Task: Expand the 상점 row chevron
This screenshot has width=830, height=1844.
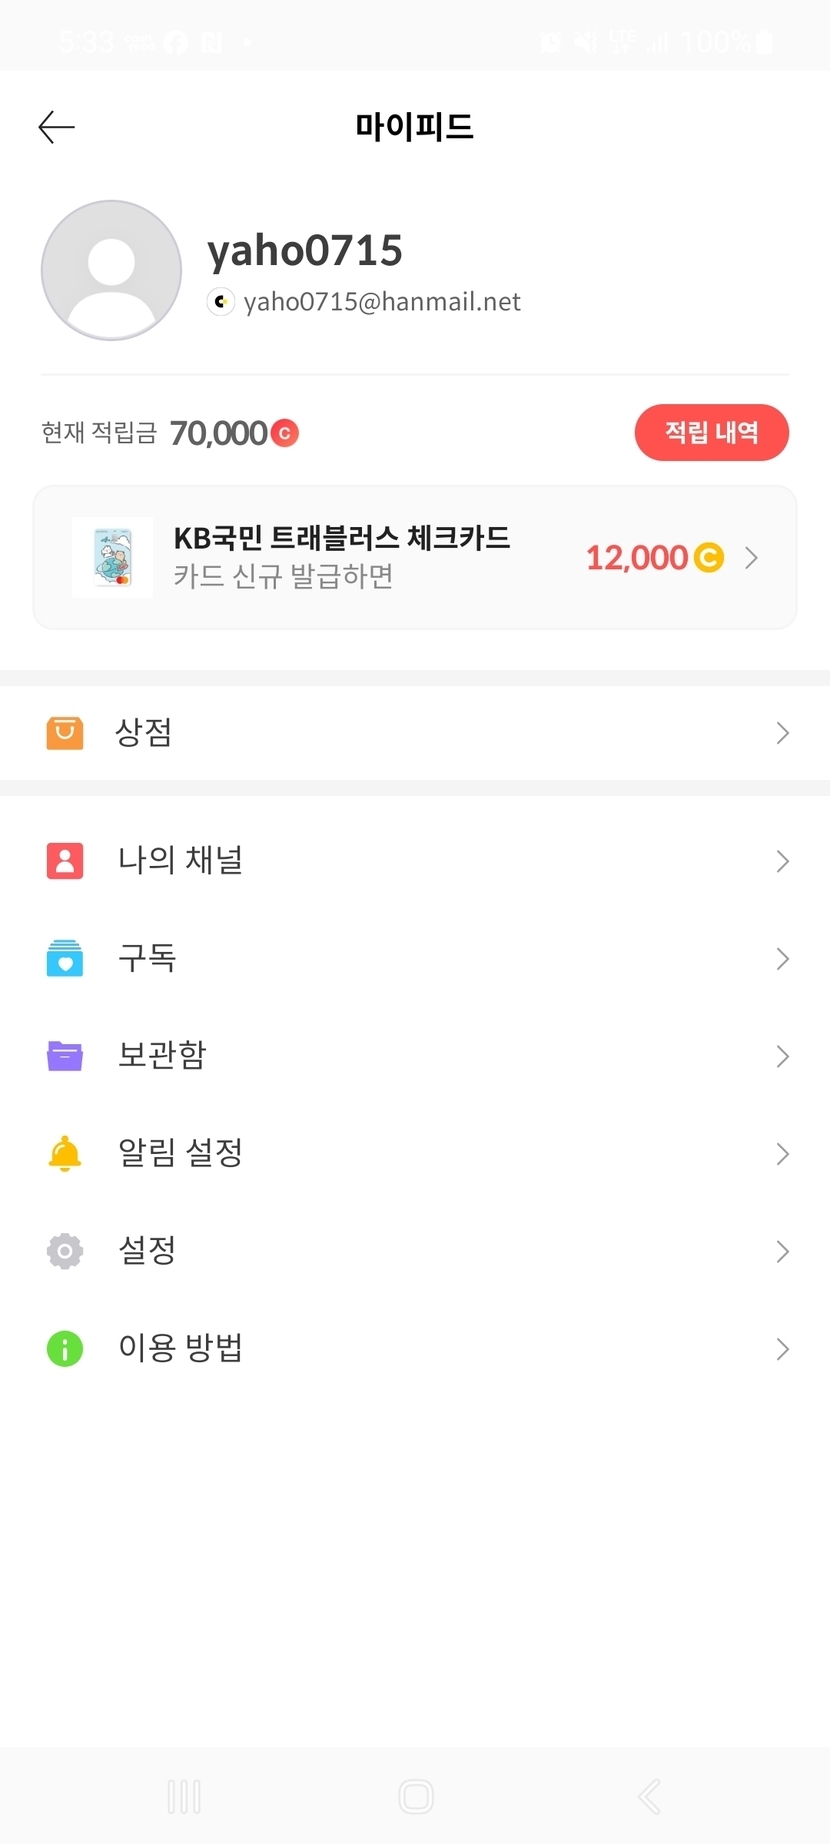Action: point(782,733)
